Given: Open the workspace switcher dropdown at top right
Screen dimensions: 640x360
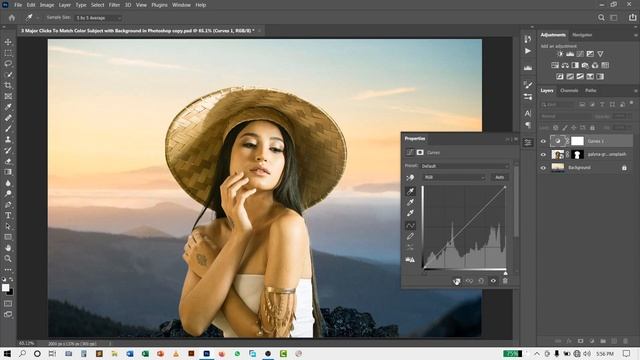Looking at the screenshot, I should point(614,18).
